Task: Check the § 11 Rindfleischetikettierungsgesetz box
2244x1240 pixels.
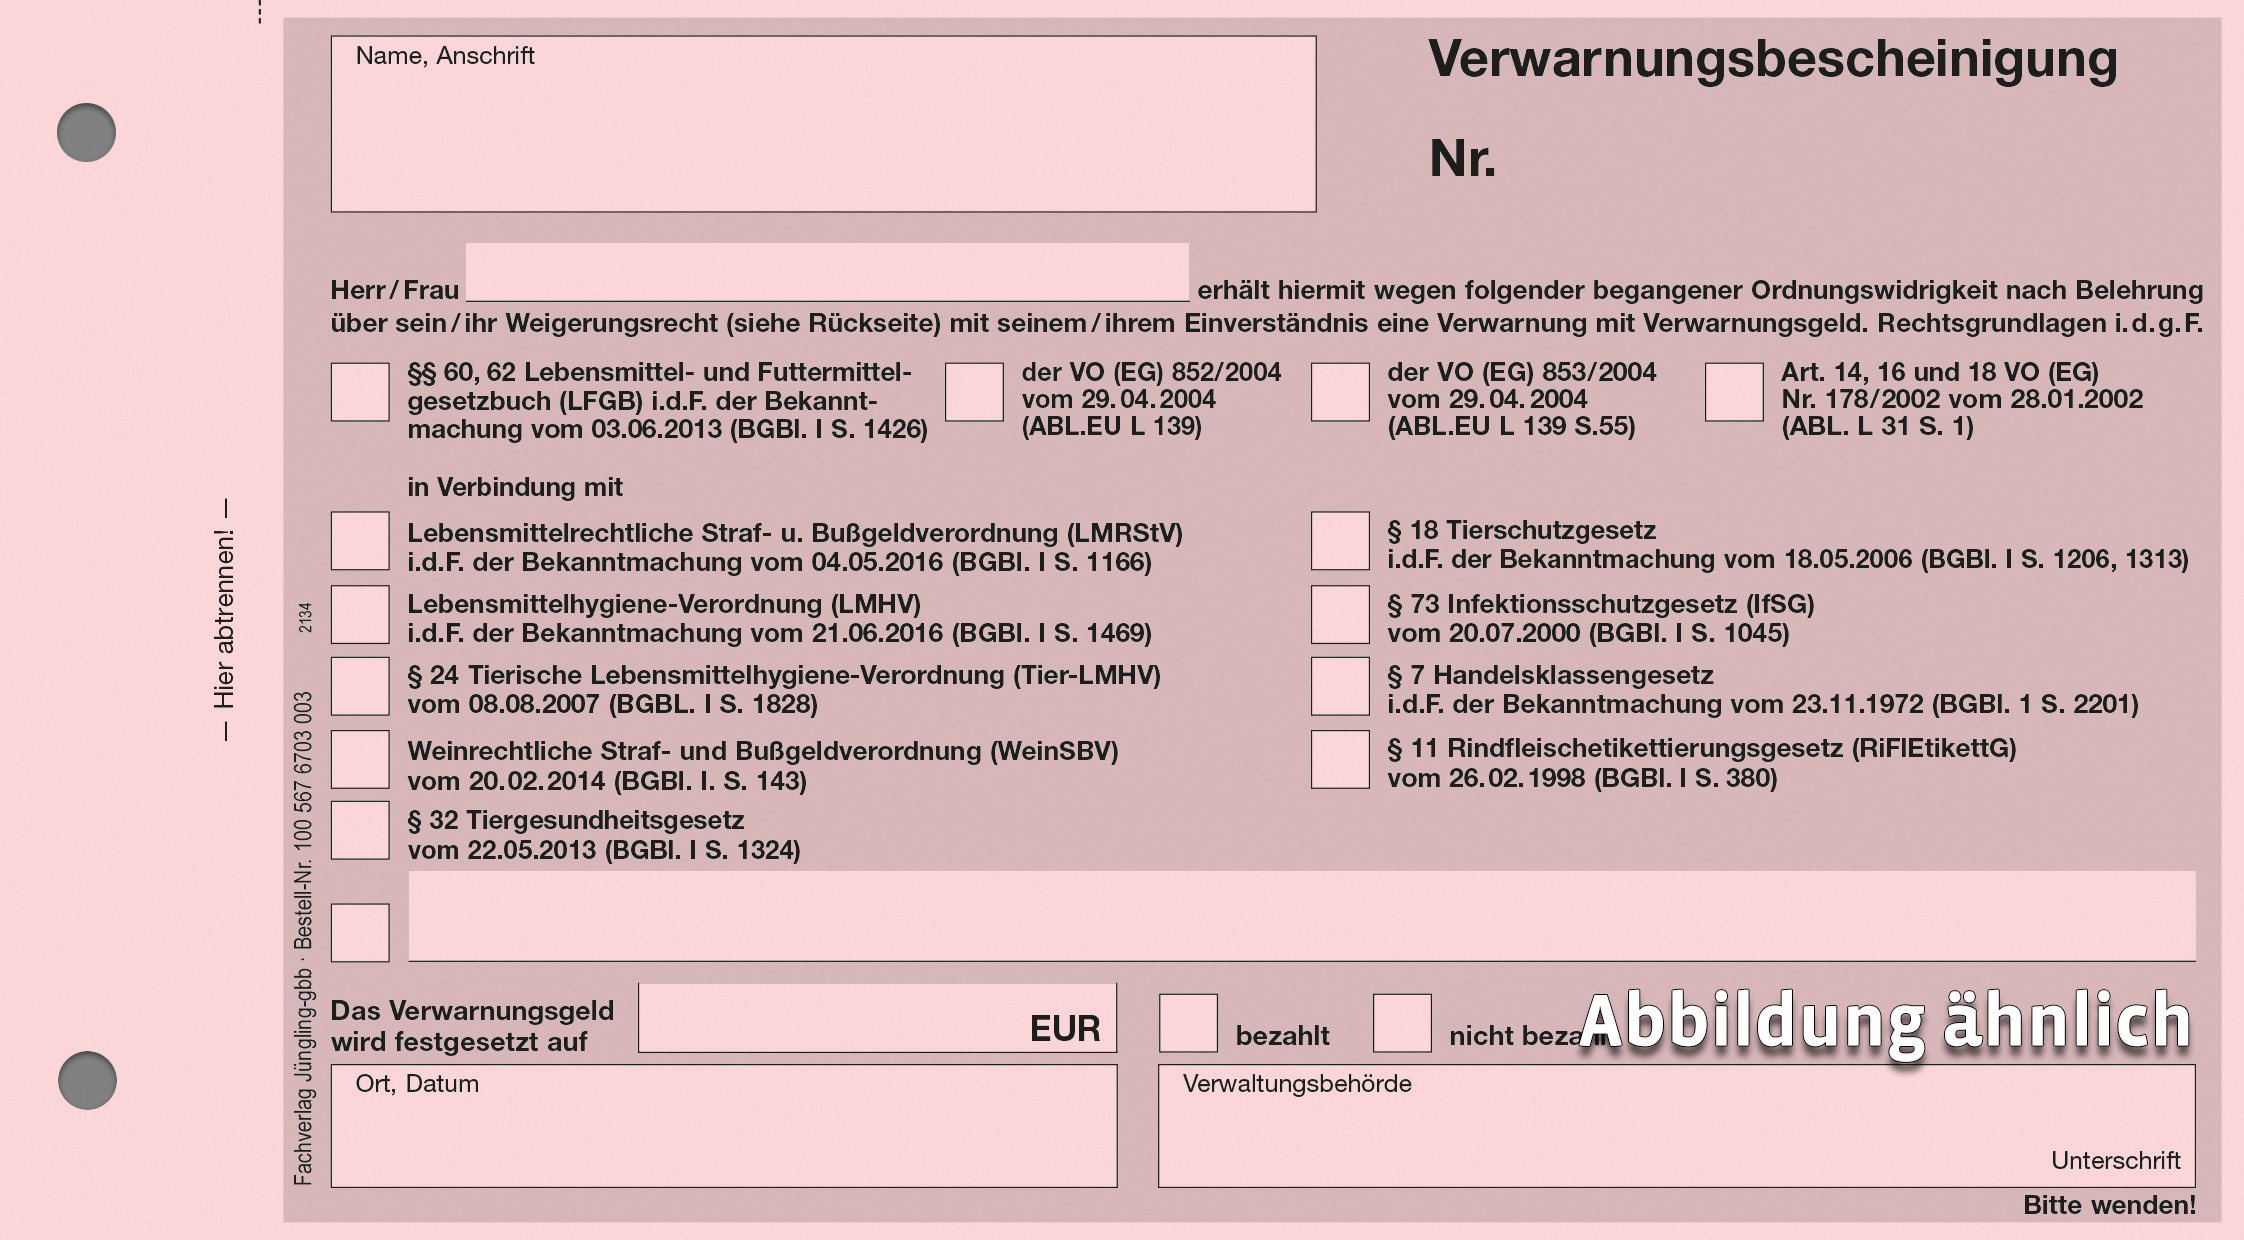Action: [x=1340, y=759]
